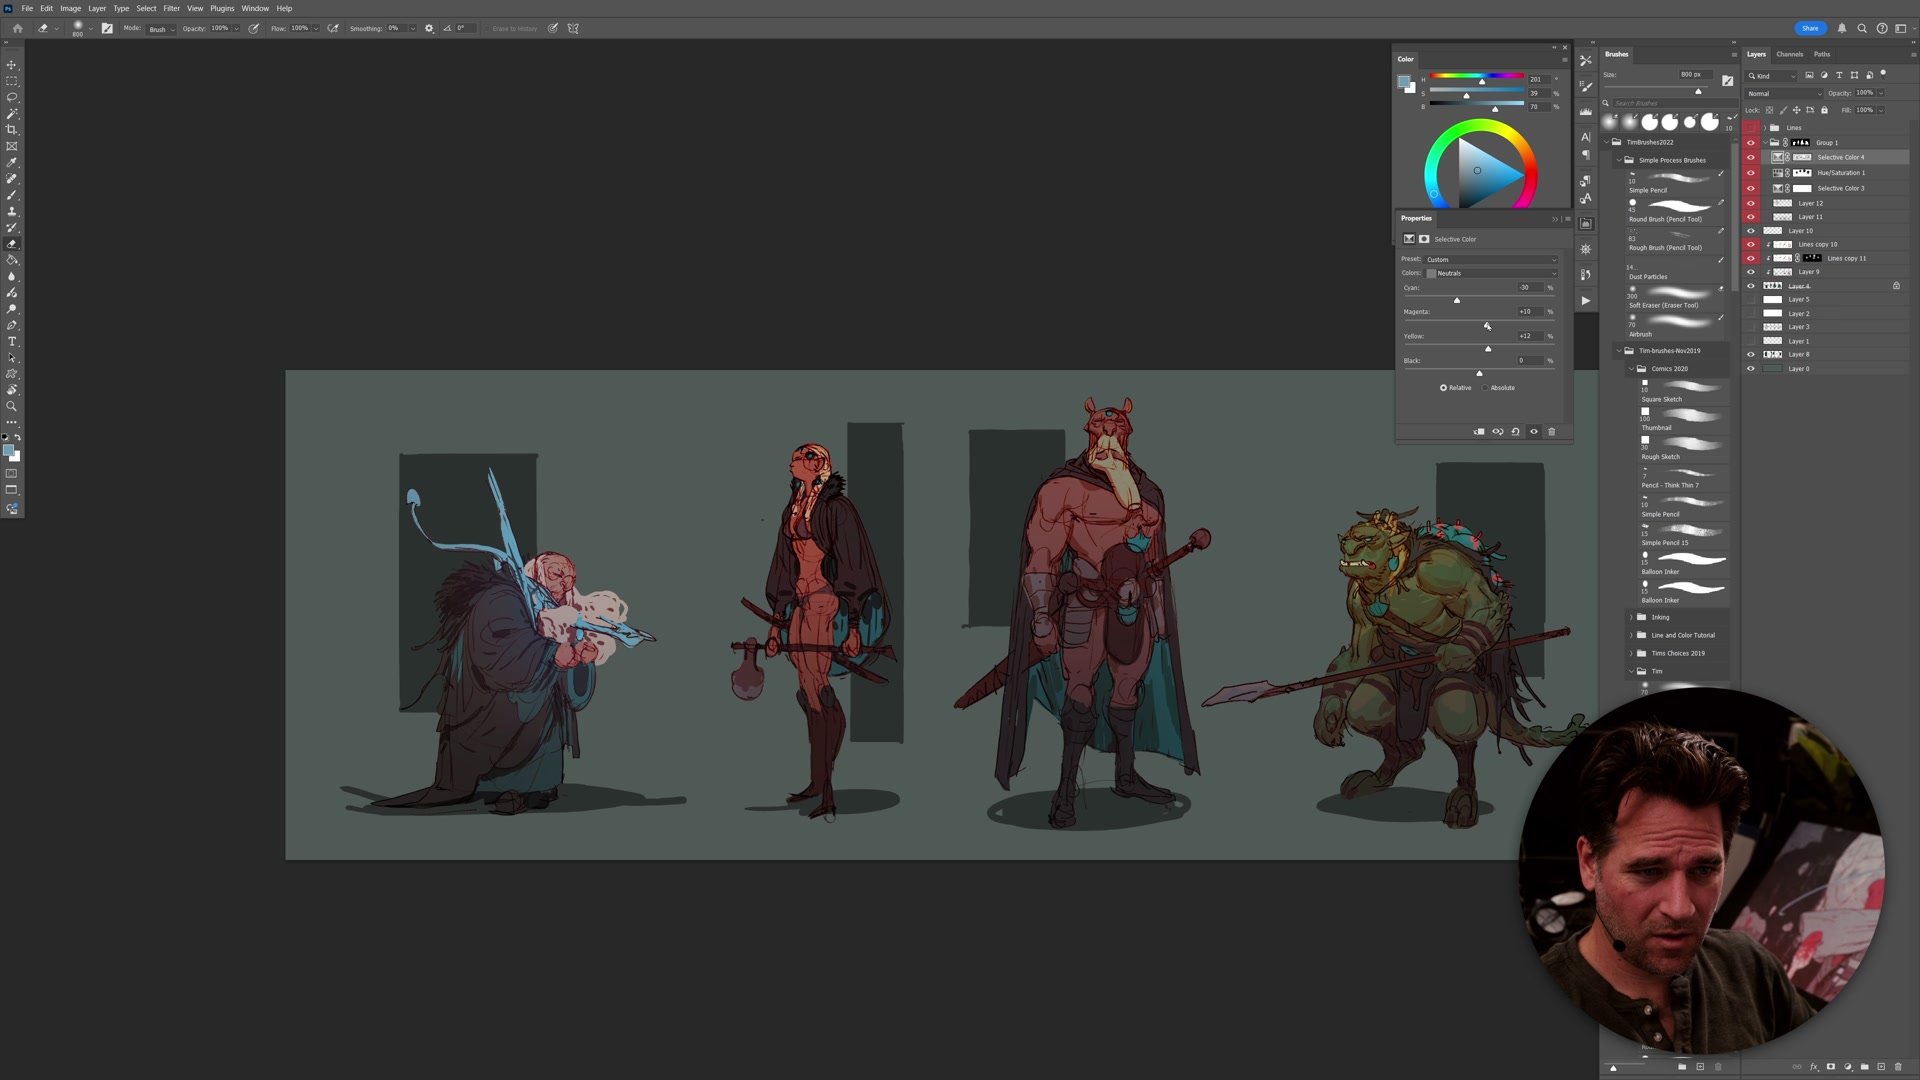Select the Absolute radio button
Screen dimensions: 1920x1080
point(1485,388)
